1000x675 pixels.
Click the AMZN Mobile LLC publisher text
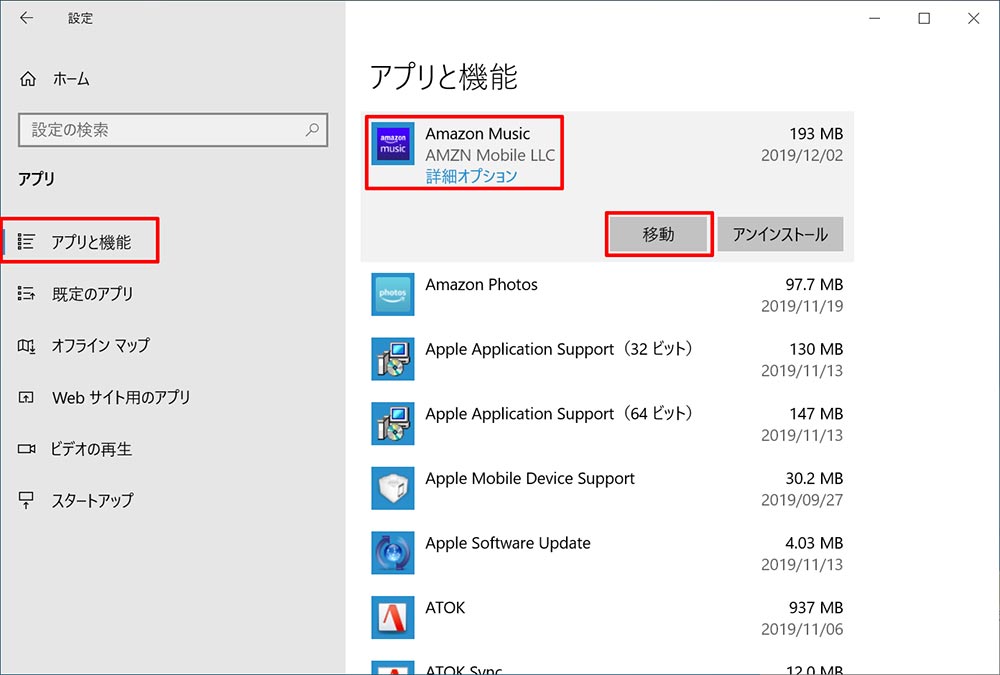pyautogui.click(x=490, y=155)
